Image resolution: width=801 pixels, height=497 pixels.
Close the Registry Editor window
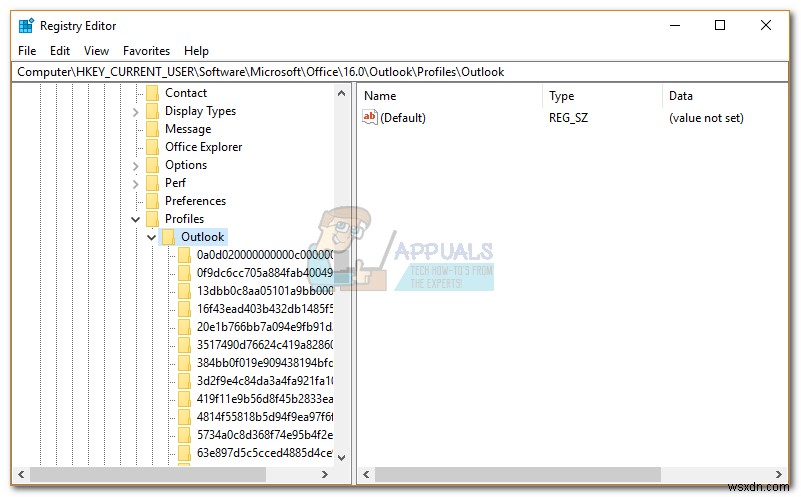coord(766,25)
